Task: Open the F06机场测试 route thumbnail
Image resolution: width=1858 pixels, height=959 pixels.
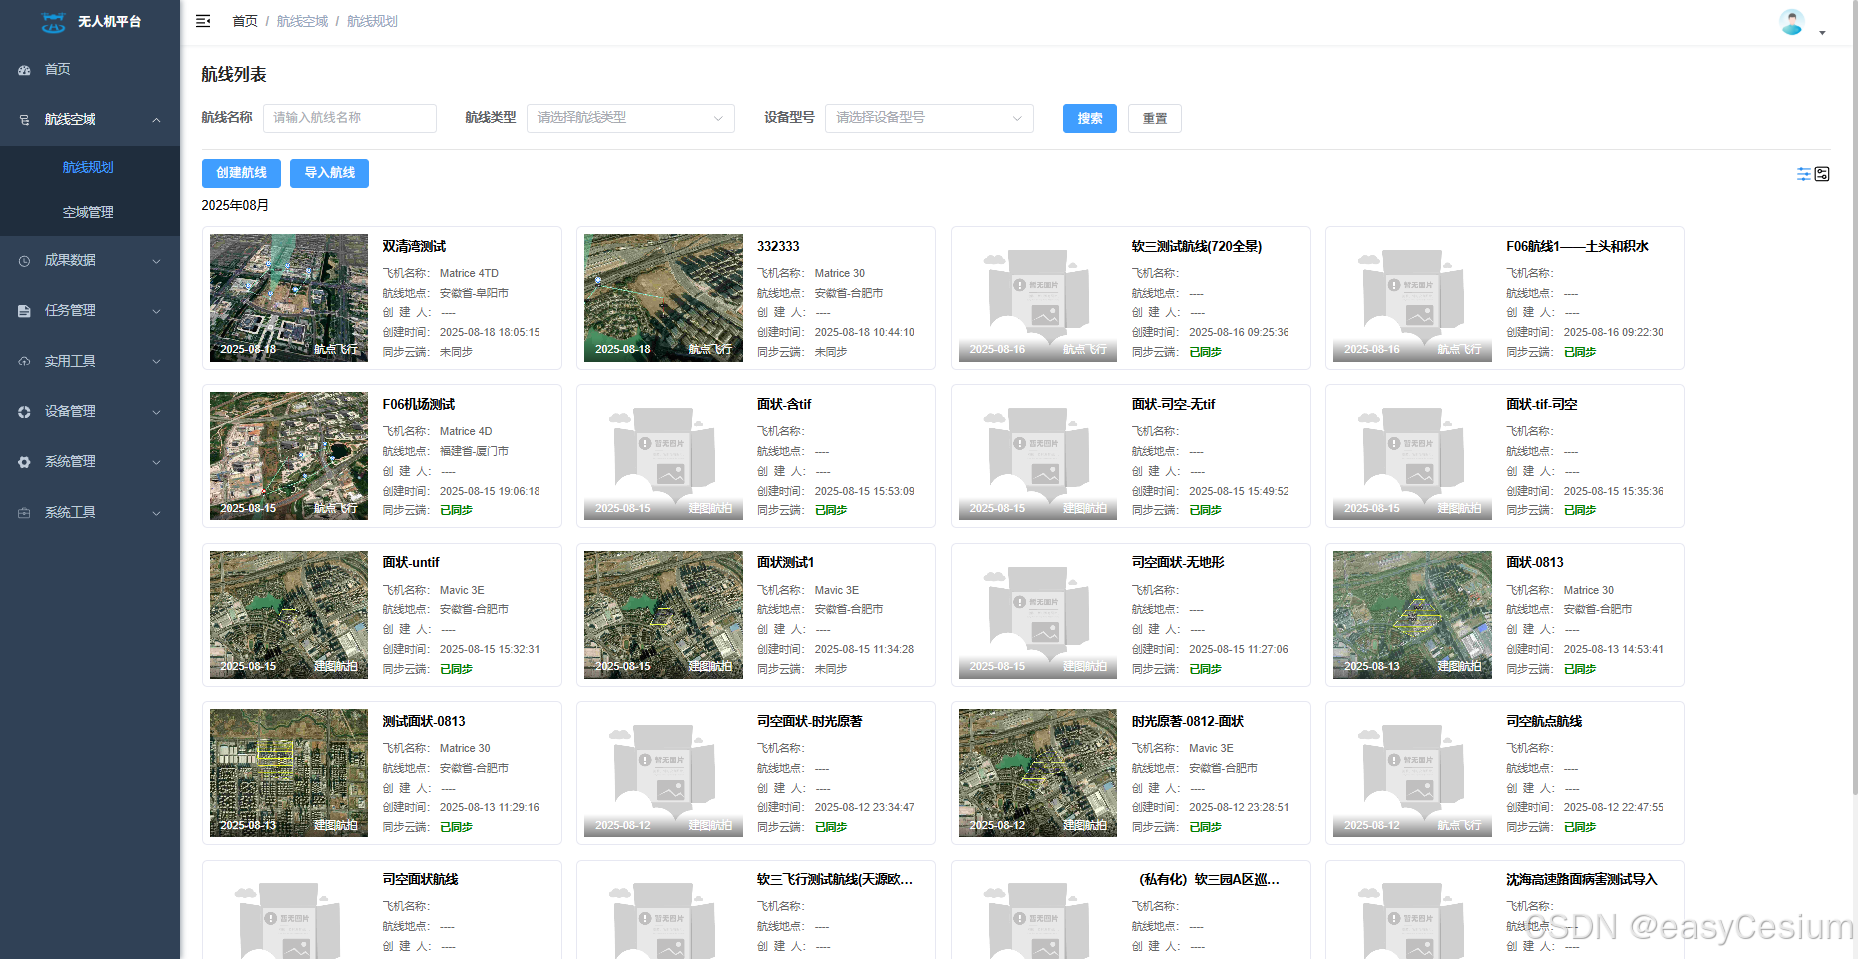Action: pyautogui.click(x=289, y=456)
